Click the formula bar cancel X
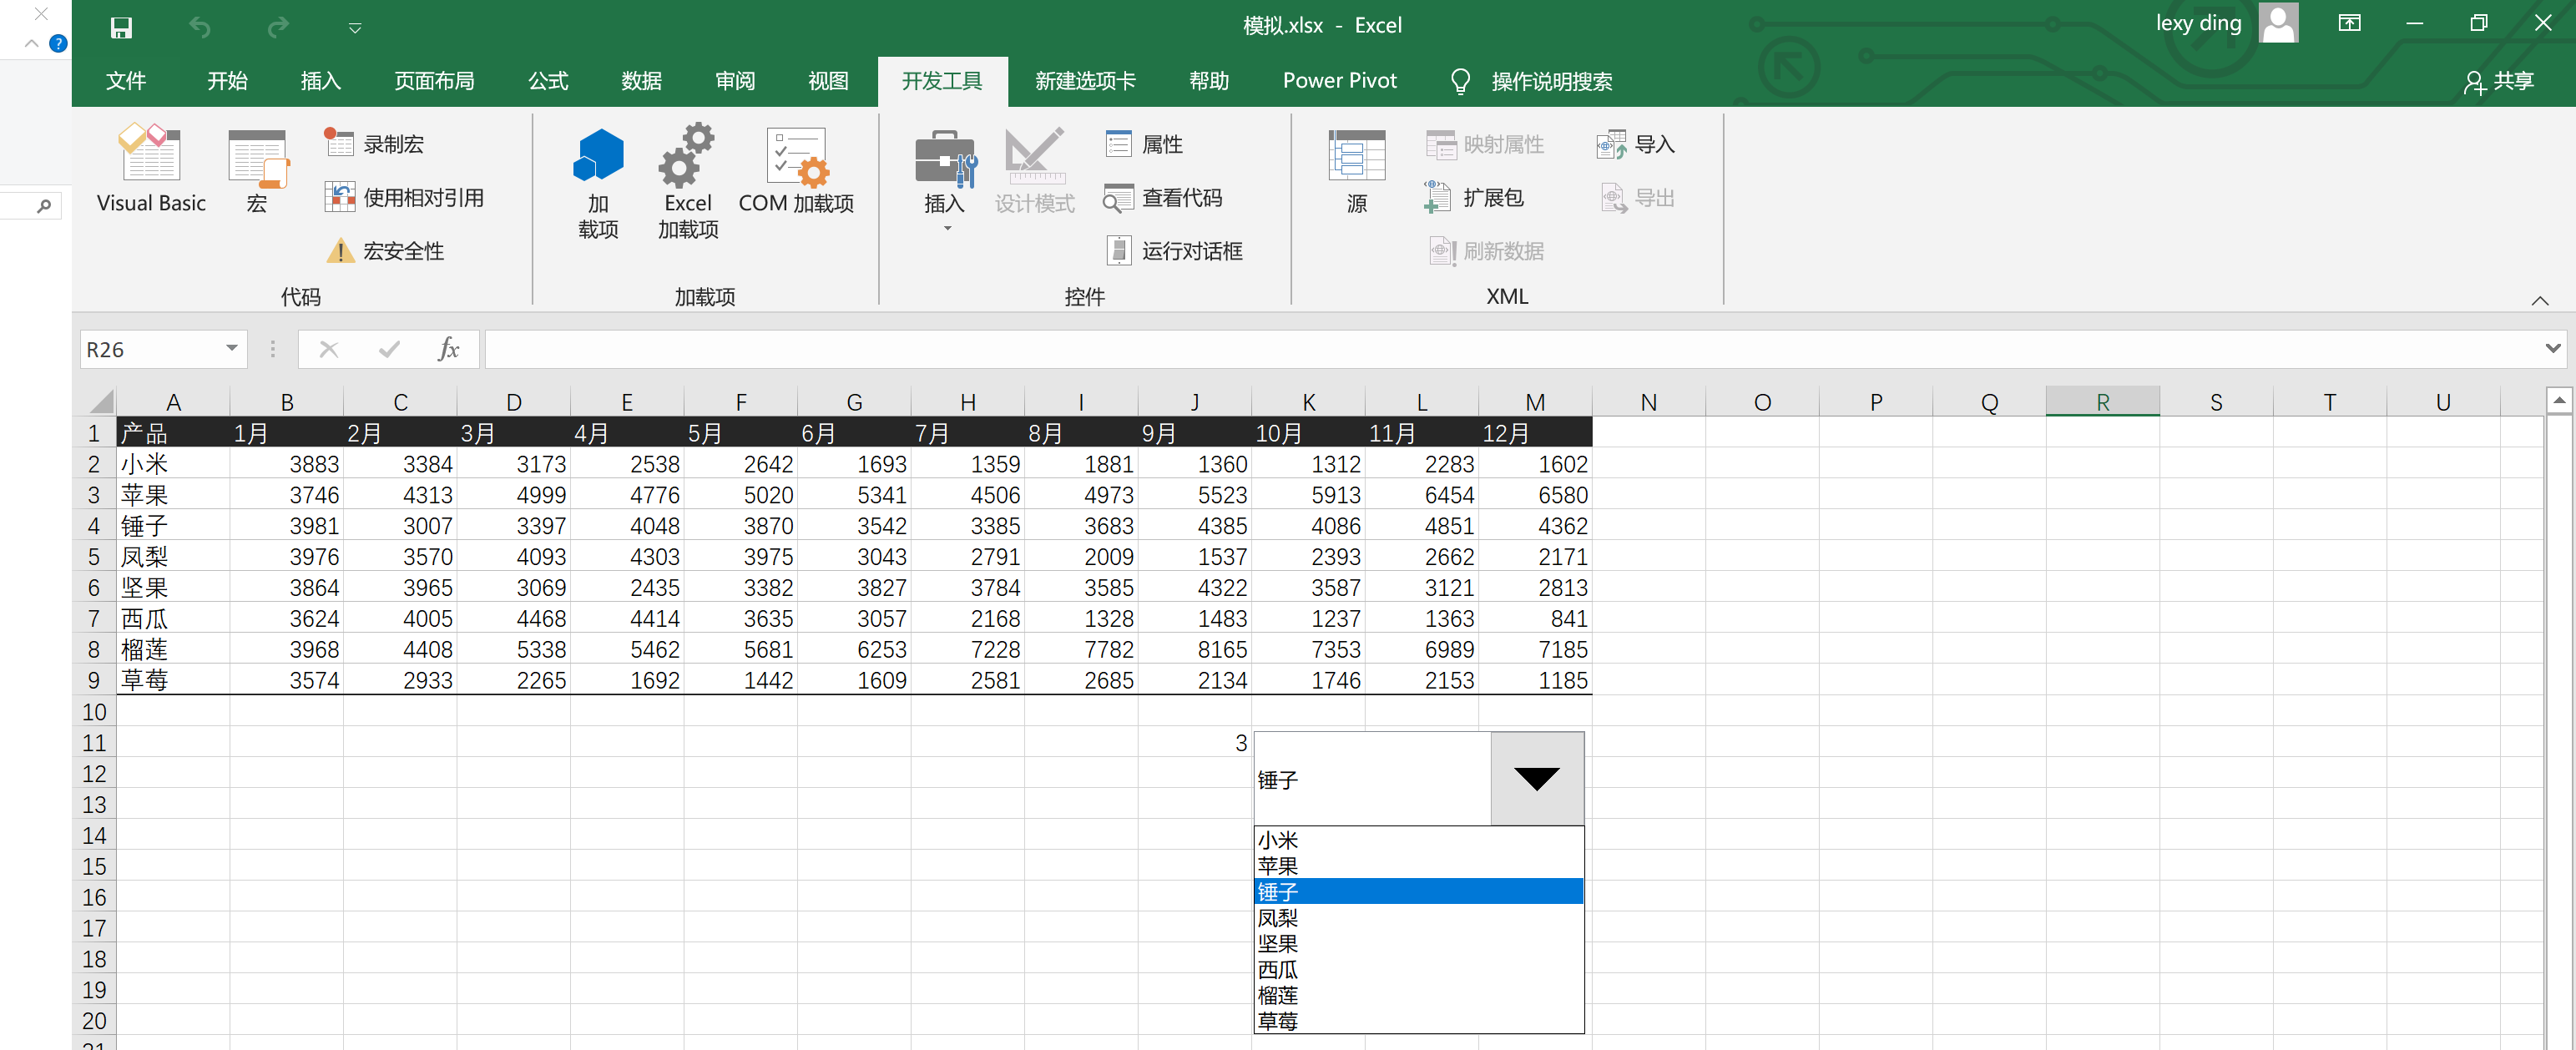This screenshot has width=2576, height=1050. tap(329, 349)
